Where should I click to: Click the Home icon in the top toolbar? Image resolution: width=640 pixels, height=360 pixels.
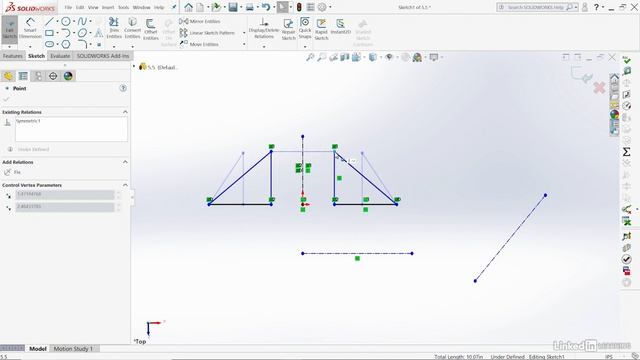[188, 7]
